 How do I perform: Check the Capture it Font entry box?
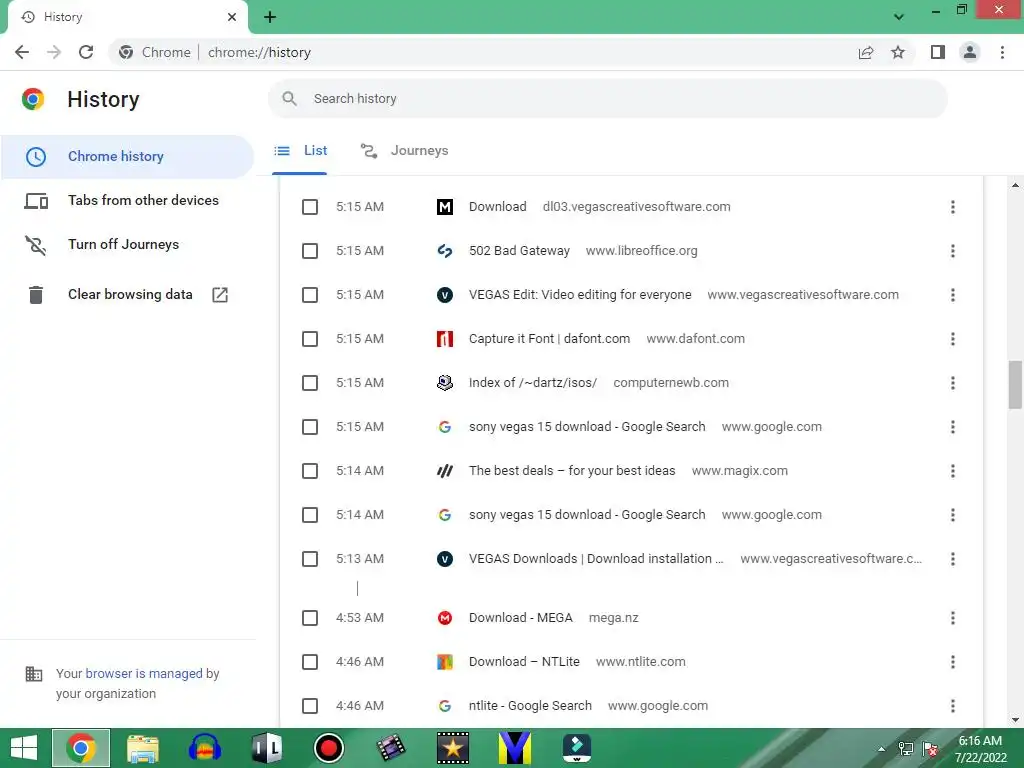tap(310, 339)
